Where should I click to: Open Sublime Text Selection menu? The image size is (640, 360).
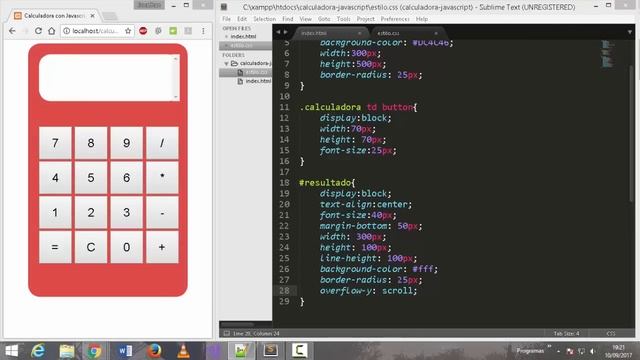(x=264, y=19)
